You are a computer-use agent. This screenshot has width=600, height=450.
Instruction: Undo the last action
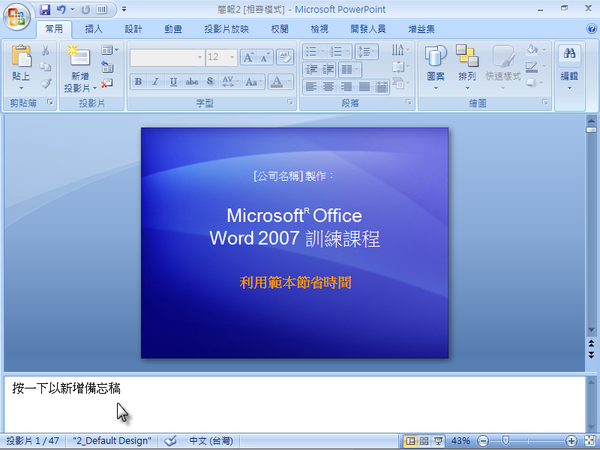[61, 9]
